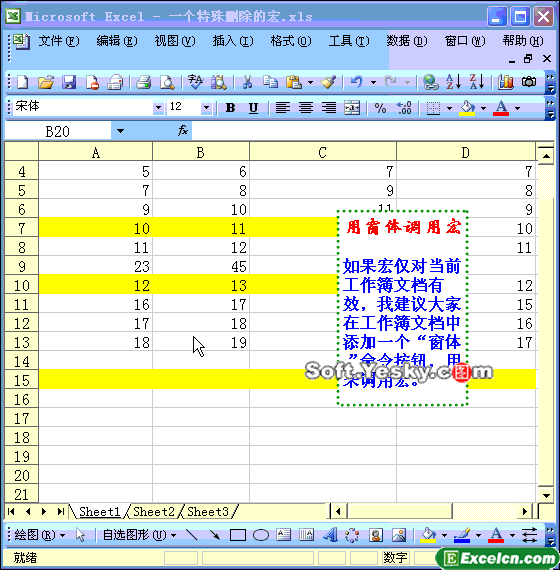Insert clip art from the drawing toolbar
Screen dimensions: 560x570
(x=376, y=535)
